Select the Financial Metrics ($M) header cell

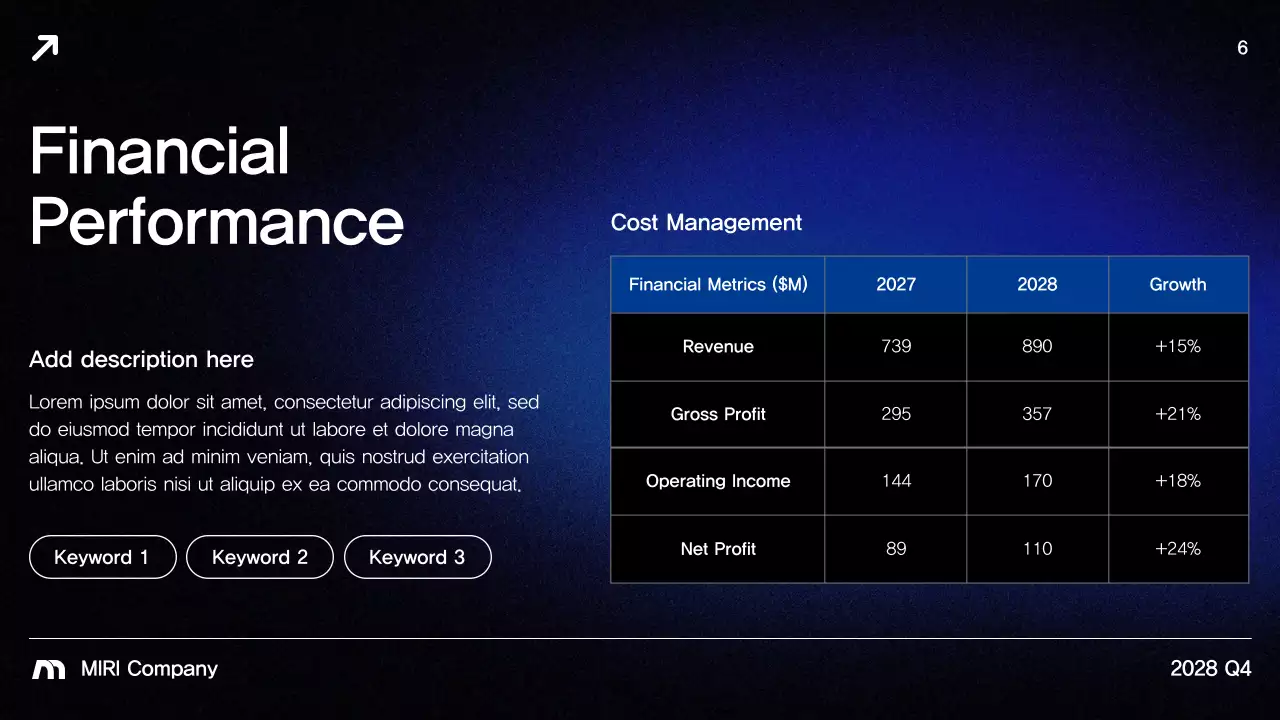pos(717,284)
